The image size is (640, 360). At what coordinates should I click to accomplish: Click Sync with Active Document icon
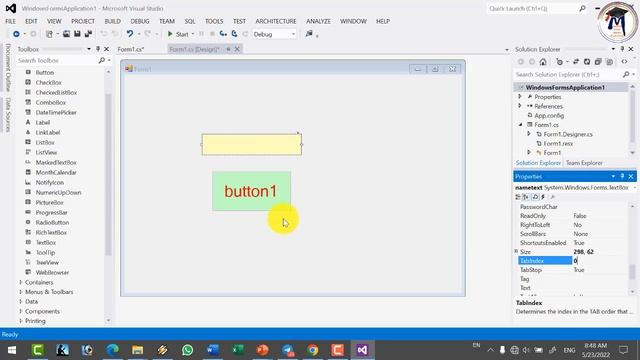[x=576, y=62]
